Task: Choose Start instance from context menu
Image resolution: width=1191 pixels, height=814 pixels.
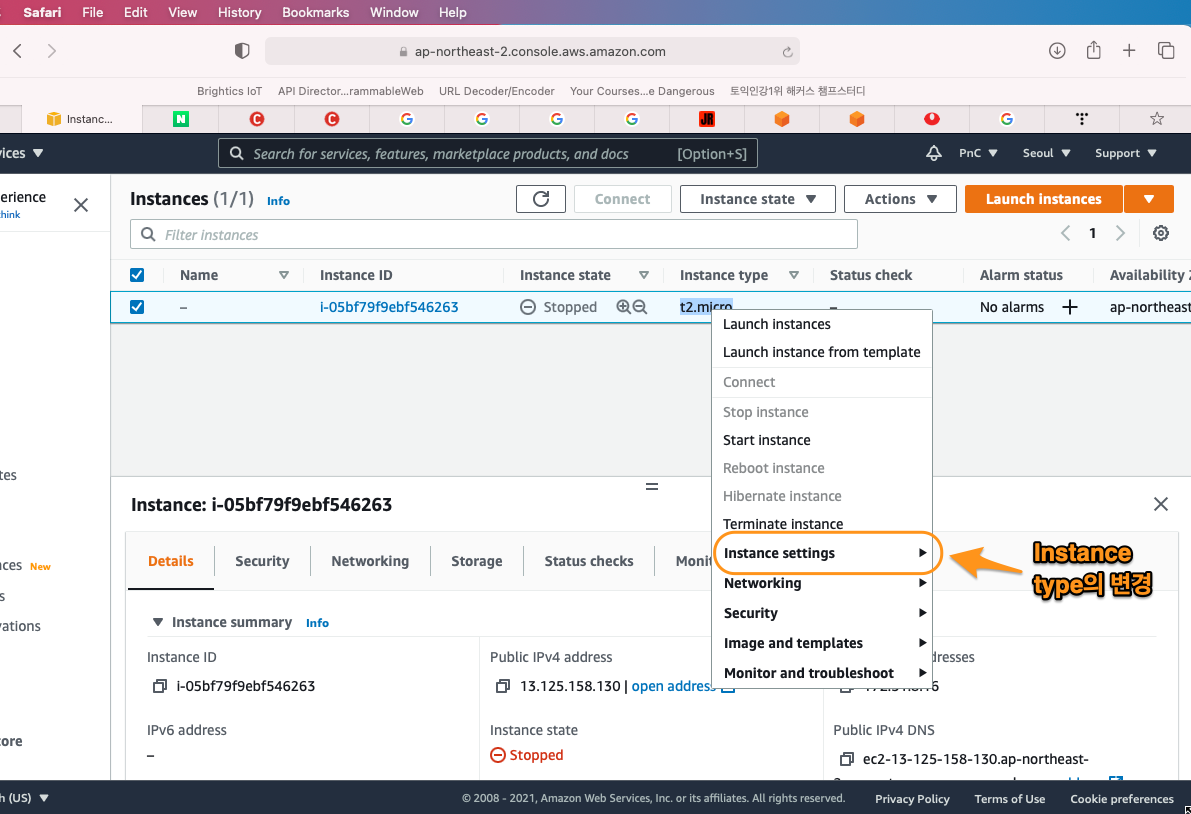Action: pos(766,440)
